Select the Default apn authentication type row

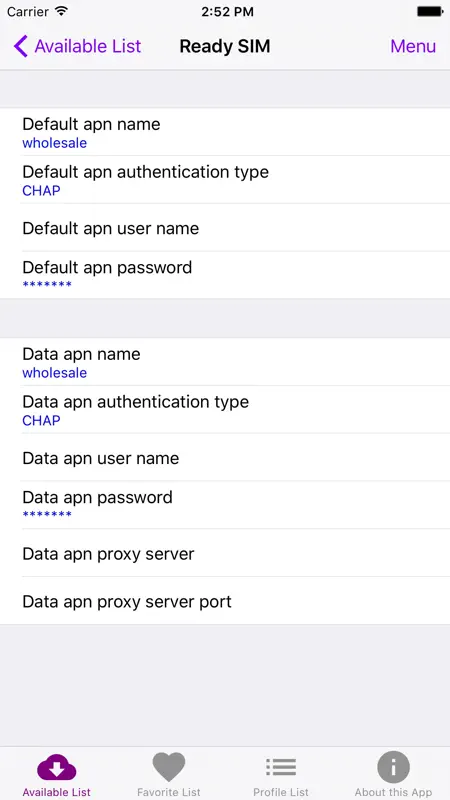225,180
